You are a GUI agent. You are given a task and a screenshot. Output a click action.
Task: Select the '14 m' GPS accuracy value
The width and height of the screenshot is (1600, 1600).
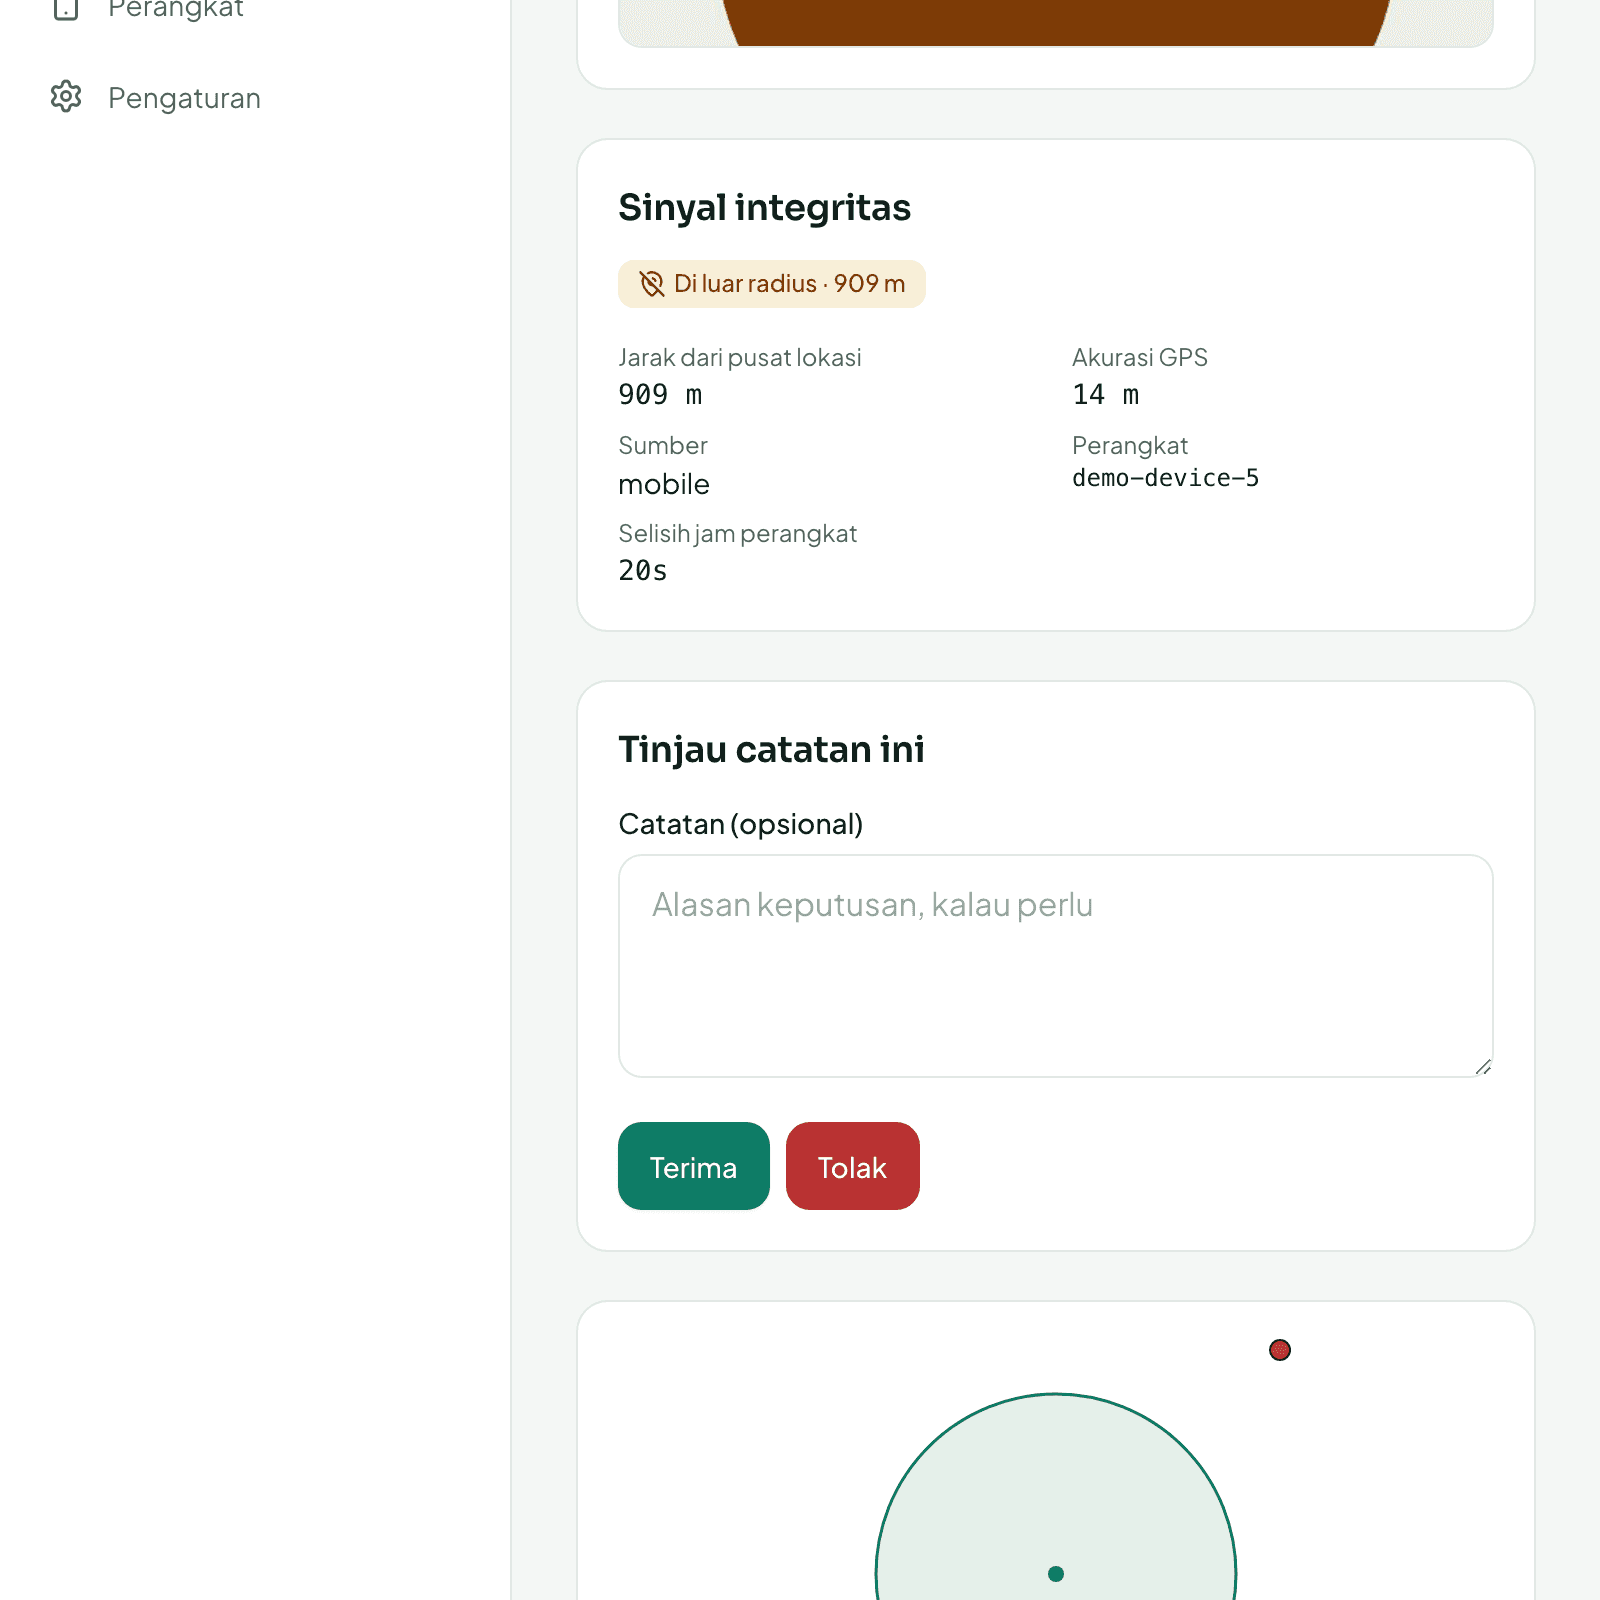click(1106, 395)
